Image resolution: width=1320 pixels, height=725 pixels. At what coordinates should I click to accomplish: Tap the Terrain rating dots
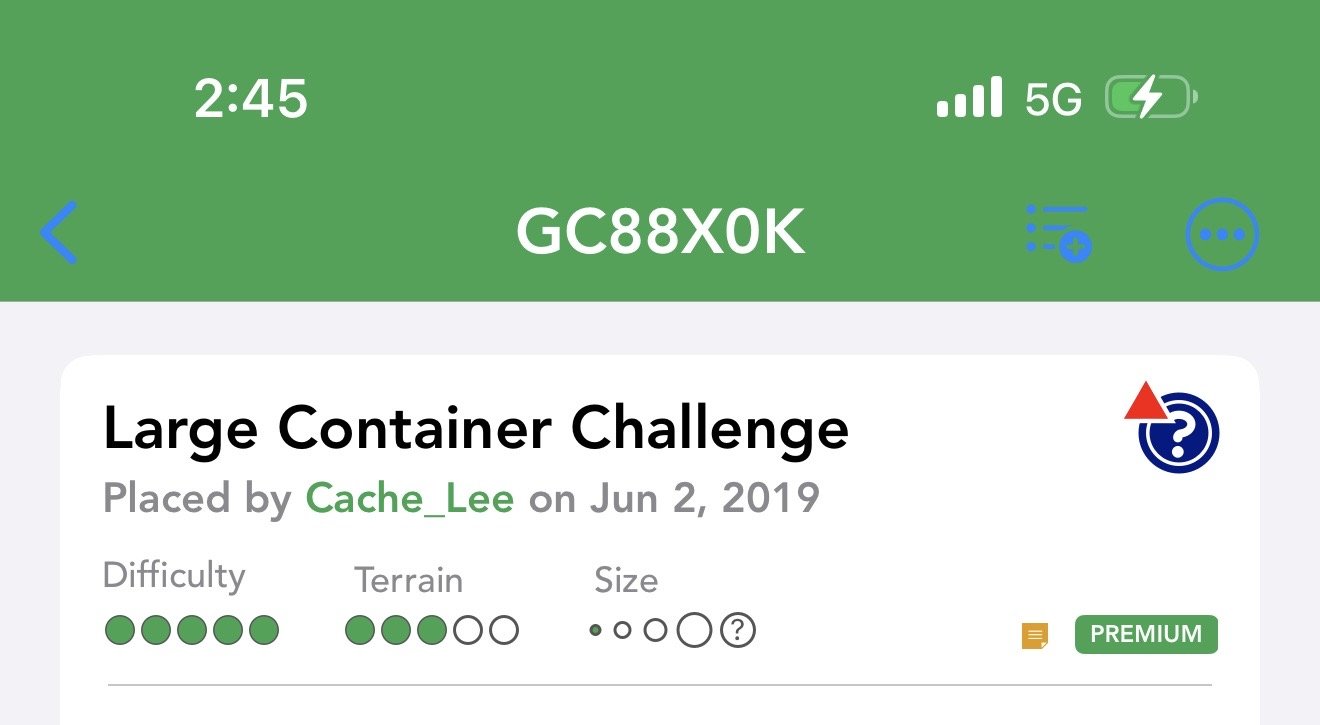coord(432,630)
